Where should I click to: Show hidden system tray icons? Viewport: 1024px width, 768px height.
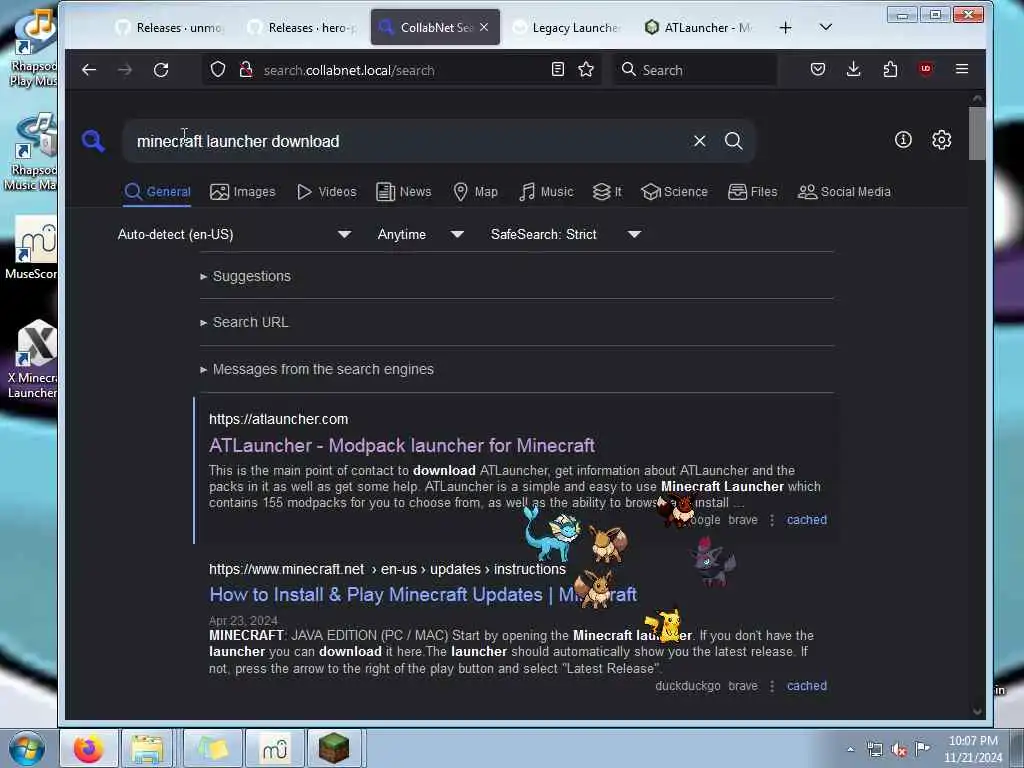pyautogui.click(x=850, y=749)
